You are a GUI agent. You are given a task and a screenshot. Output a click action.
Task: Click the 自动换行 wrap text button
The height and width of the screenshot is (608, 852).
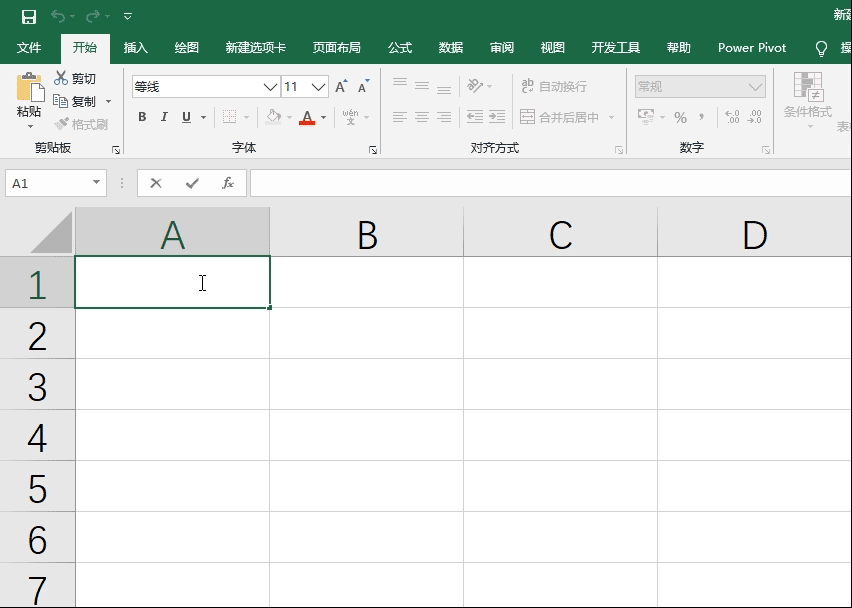[553, 87]
